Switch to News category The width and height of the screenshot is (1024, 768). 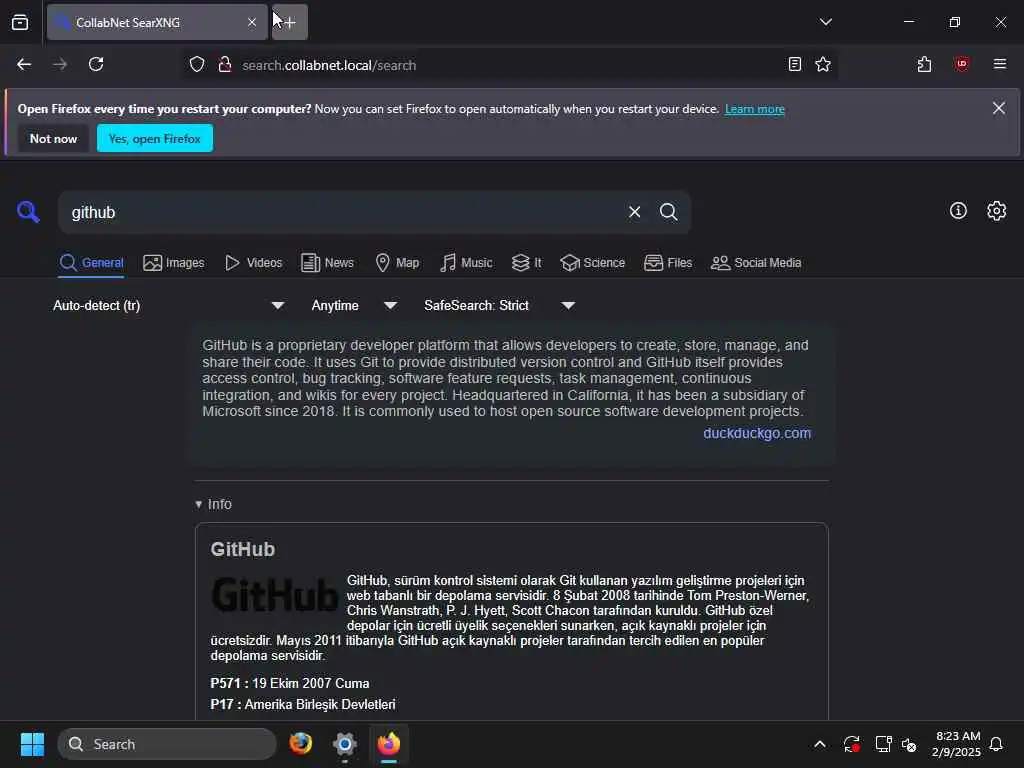(x=327, y=263)
